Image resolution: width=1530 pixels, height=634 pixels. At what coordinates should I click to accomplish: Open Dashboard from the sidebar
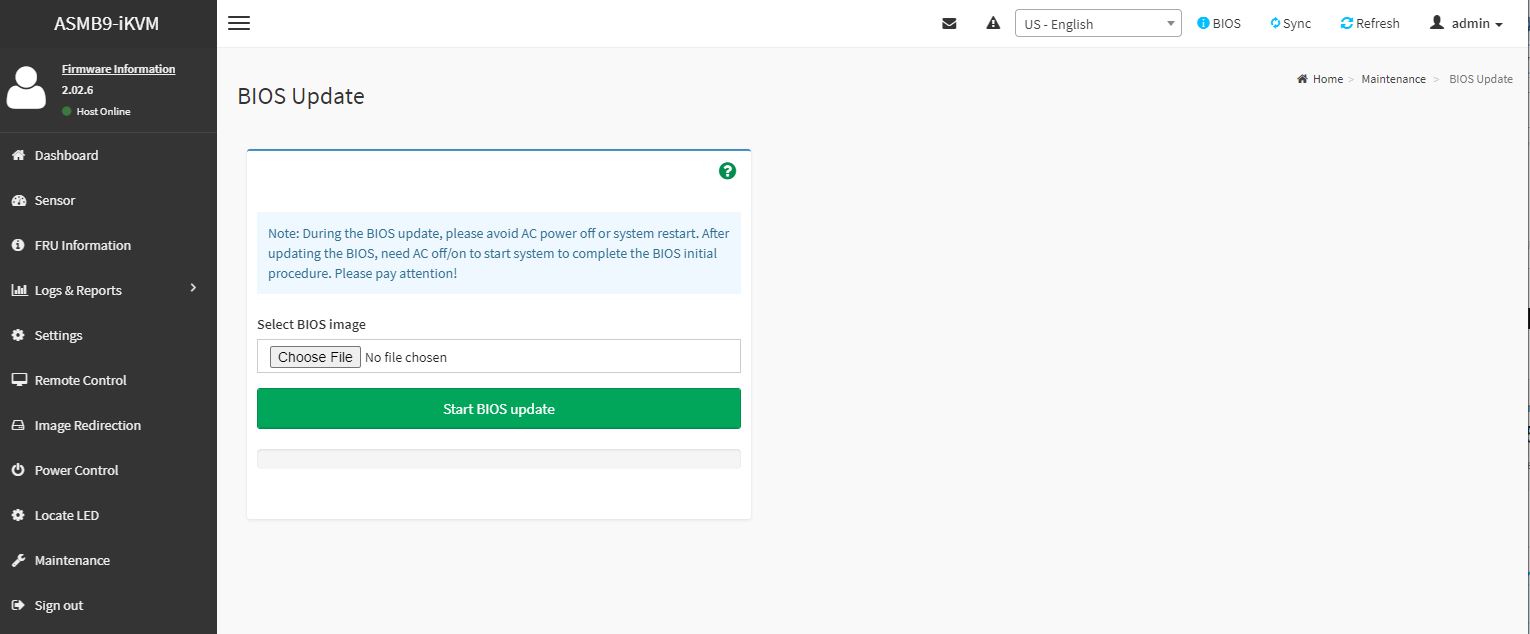tap(66, 155)
